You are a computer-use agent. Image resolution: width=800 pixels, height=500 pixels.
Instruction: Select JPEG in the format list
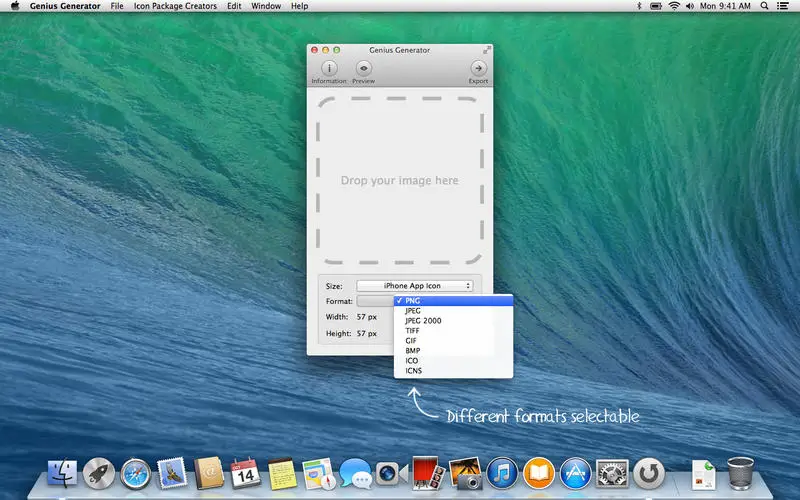(453, 311)
